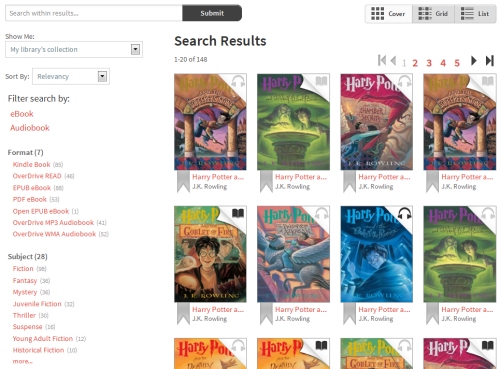
Task: Open the Order of the Phoenix cover thumbnail
Action: click(x=376, y=254)
